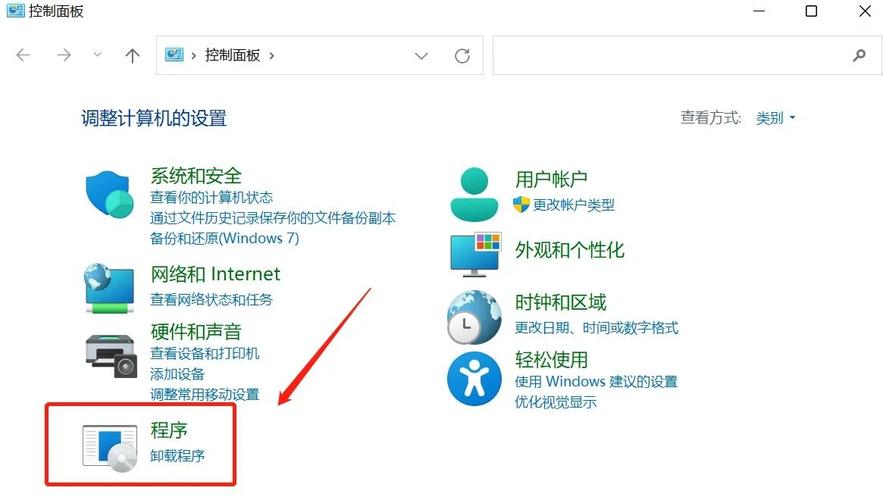Open 系统和安全 category link
Viewport: 883px width, 500px height.
pyautogui.click(x=196, y=176)
